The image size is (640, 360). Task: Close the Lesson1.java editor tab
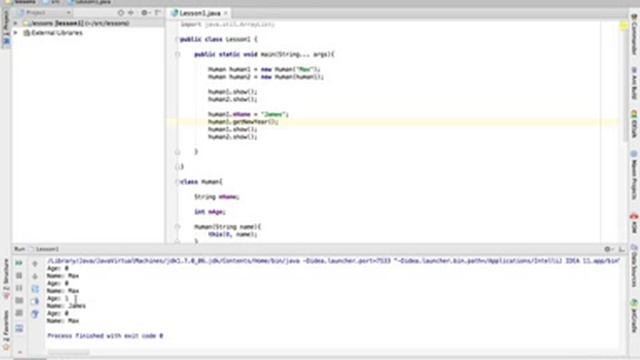point(225,13)
